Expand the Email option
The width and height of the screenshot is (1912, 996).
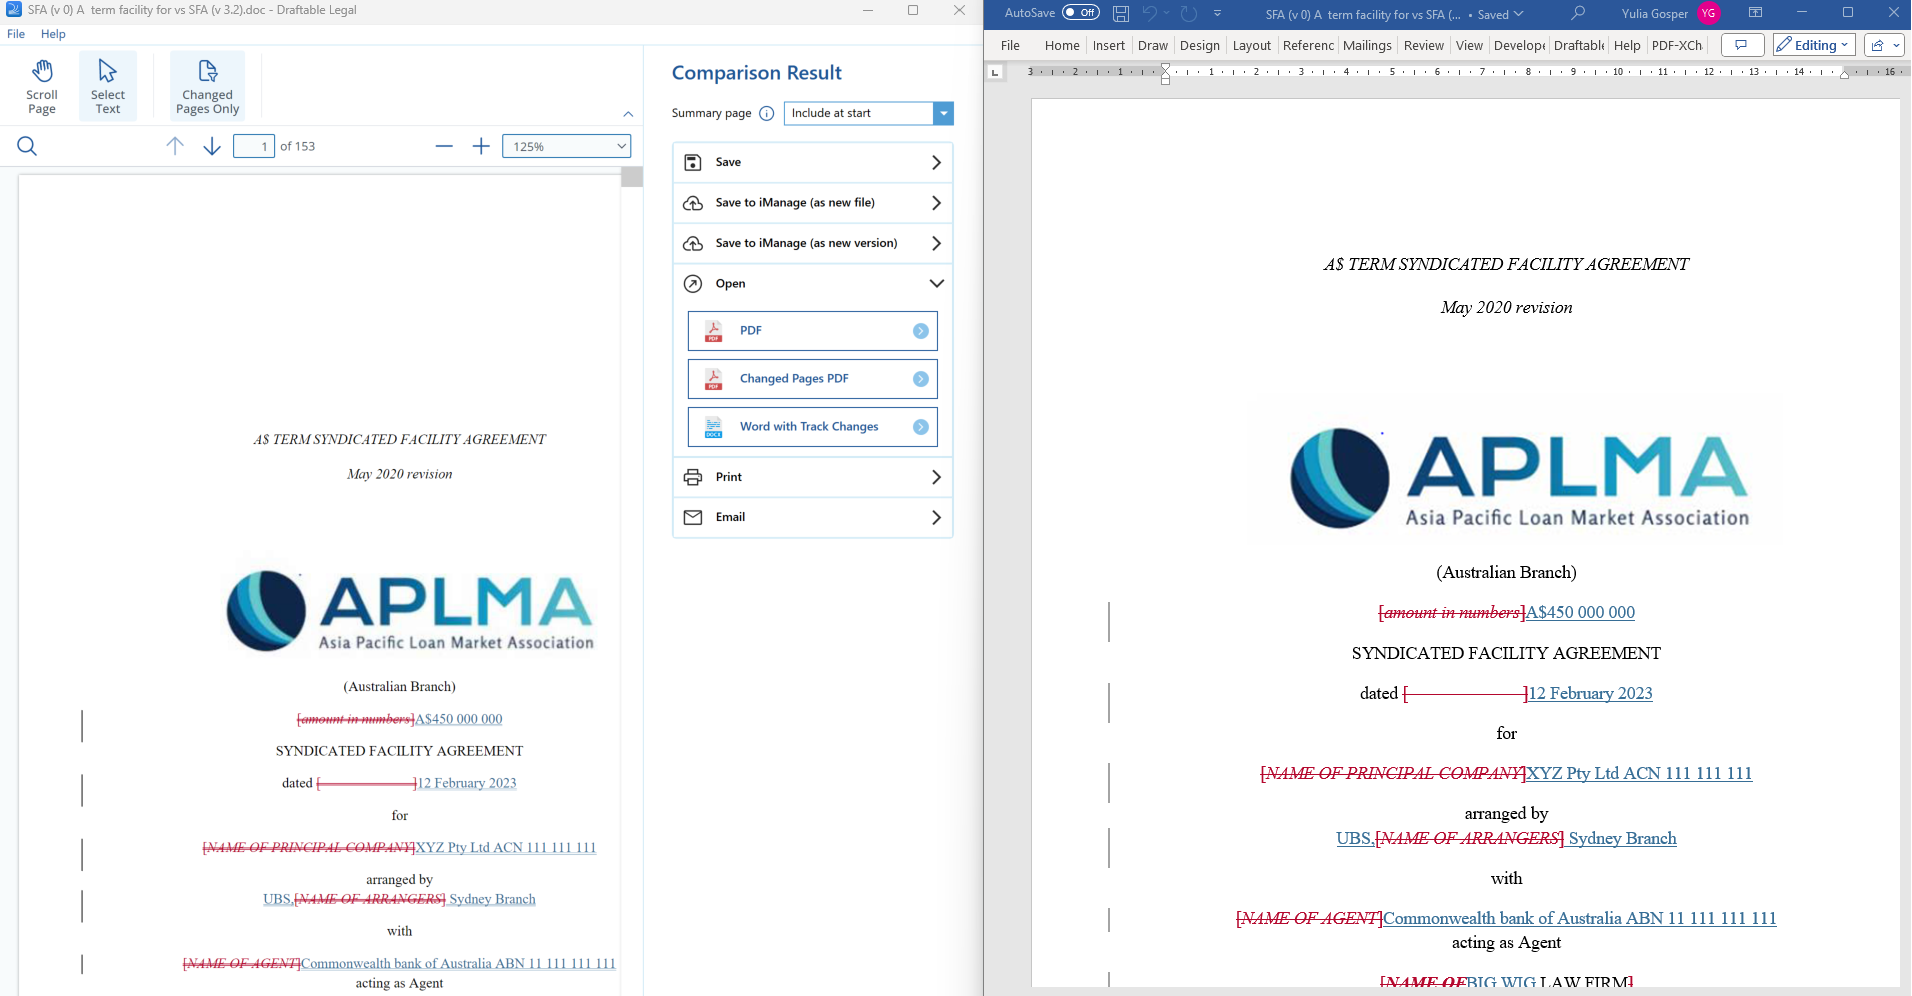point(813,517)
